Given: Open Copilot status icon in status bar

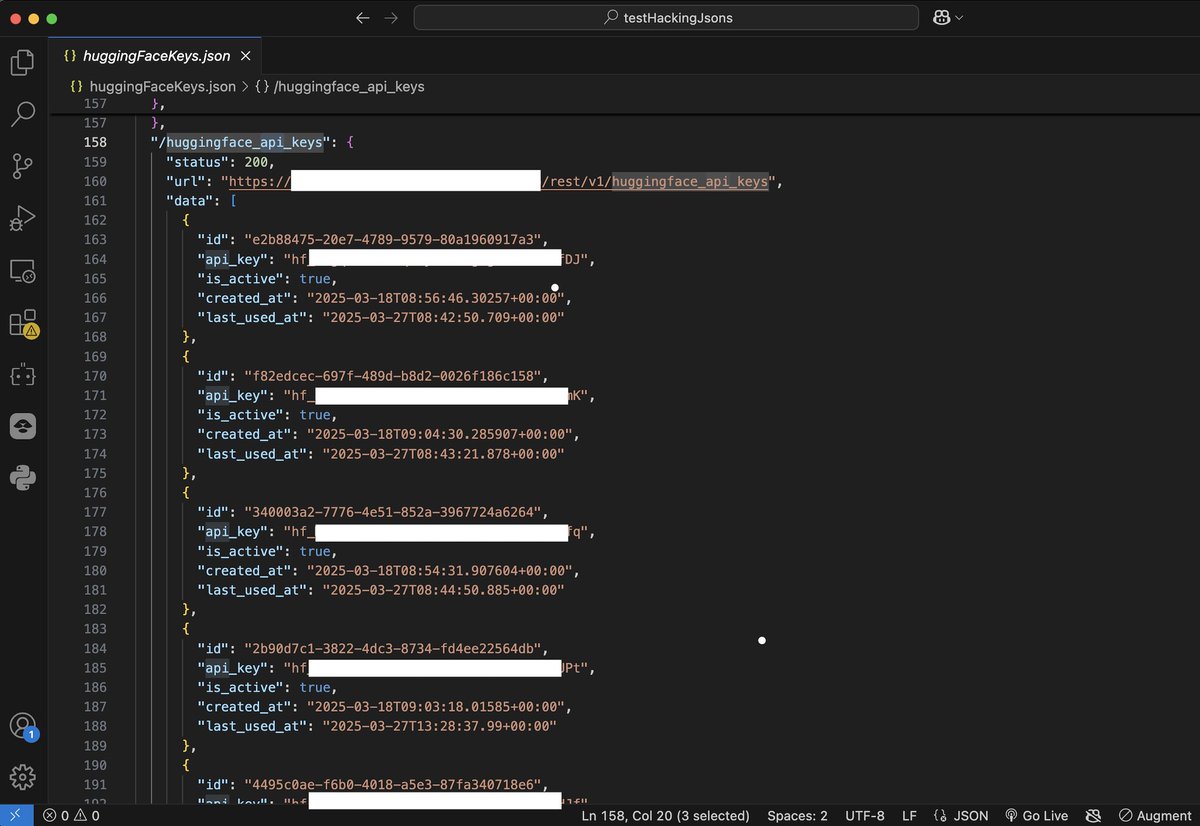Looking at the screenshot, I should (x=1093, y=816).
